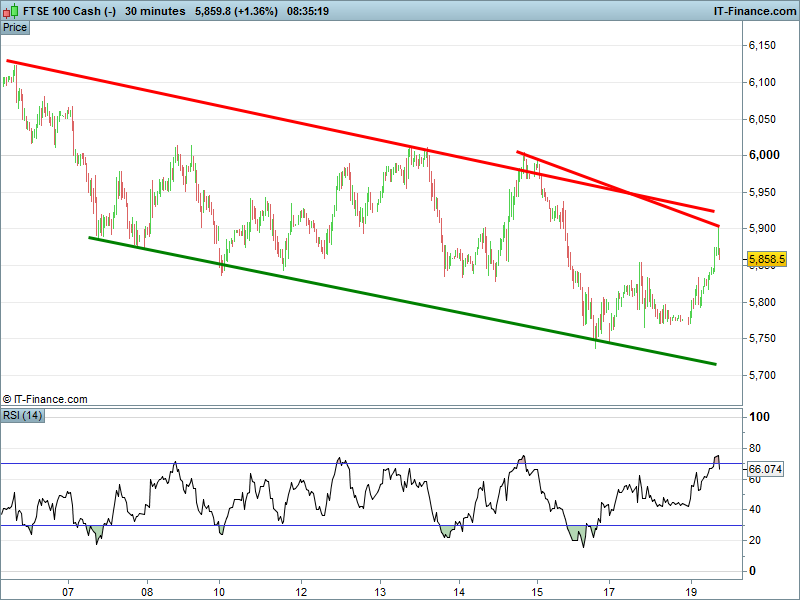This screenshot has height=600, width=800.
Task: Open the 30 minutes timeframe selector
Action: coord(155,11)
